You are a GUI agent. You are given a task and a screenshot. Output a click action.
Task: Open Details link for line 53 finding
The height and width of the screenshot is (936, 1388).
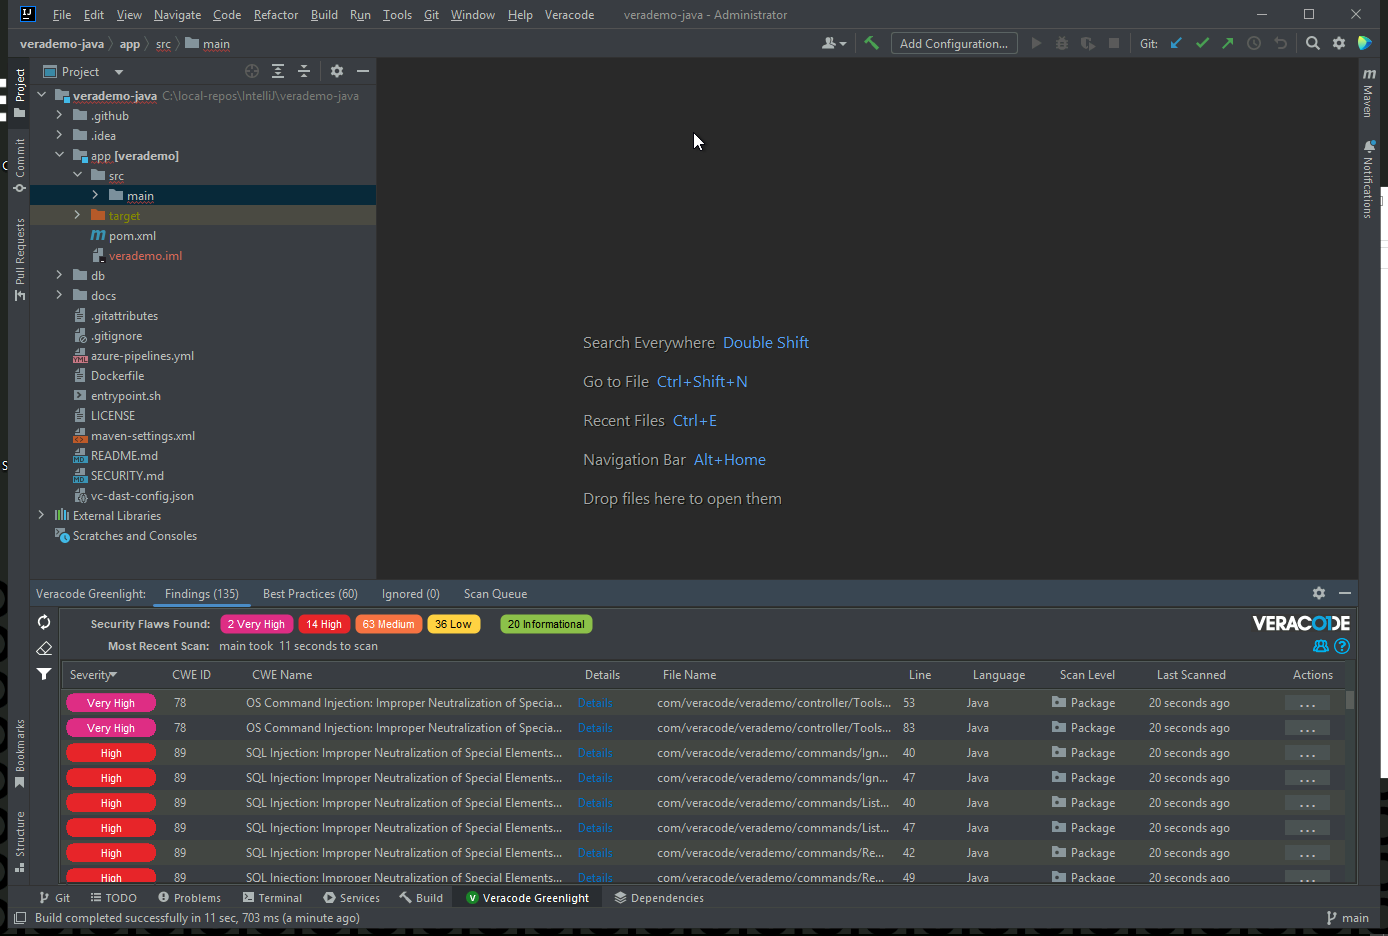(595, 703)
